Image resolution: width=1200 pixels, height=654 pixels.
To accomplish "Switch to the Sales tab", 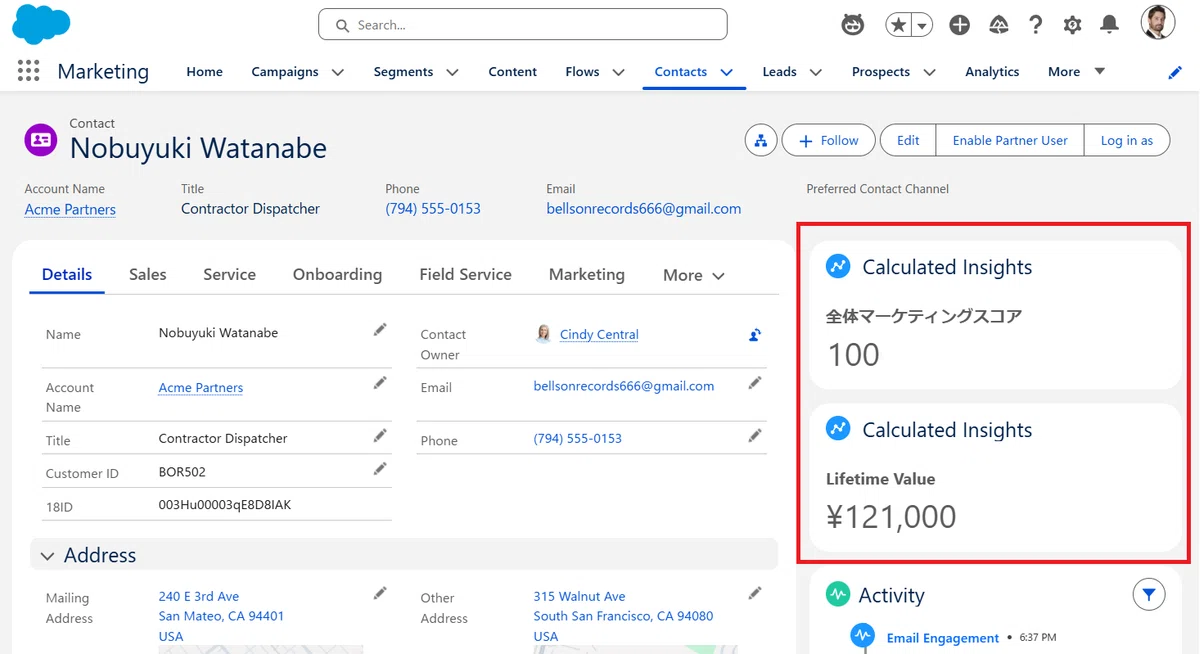I will tap(148, 274).
